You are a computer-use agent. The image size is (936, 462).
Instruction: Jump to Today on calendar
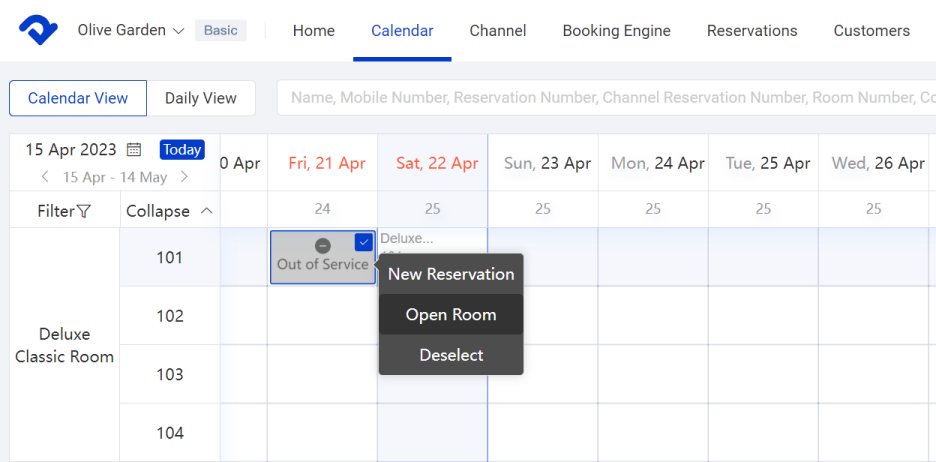pyautogui.click(x=182, y=150)
